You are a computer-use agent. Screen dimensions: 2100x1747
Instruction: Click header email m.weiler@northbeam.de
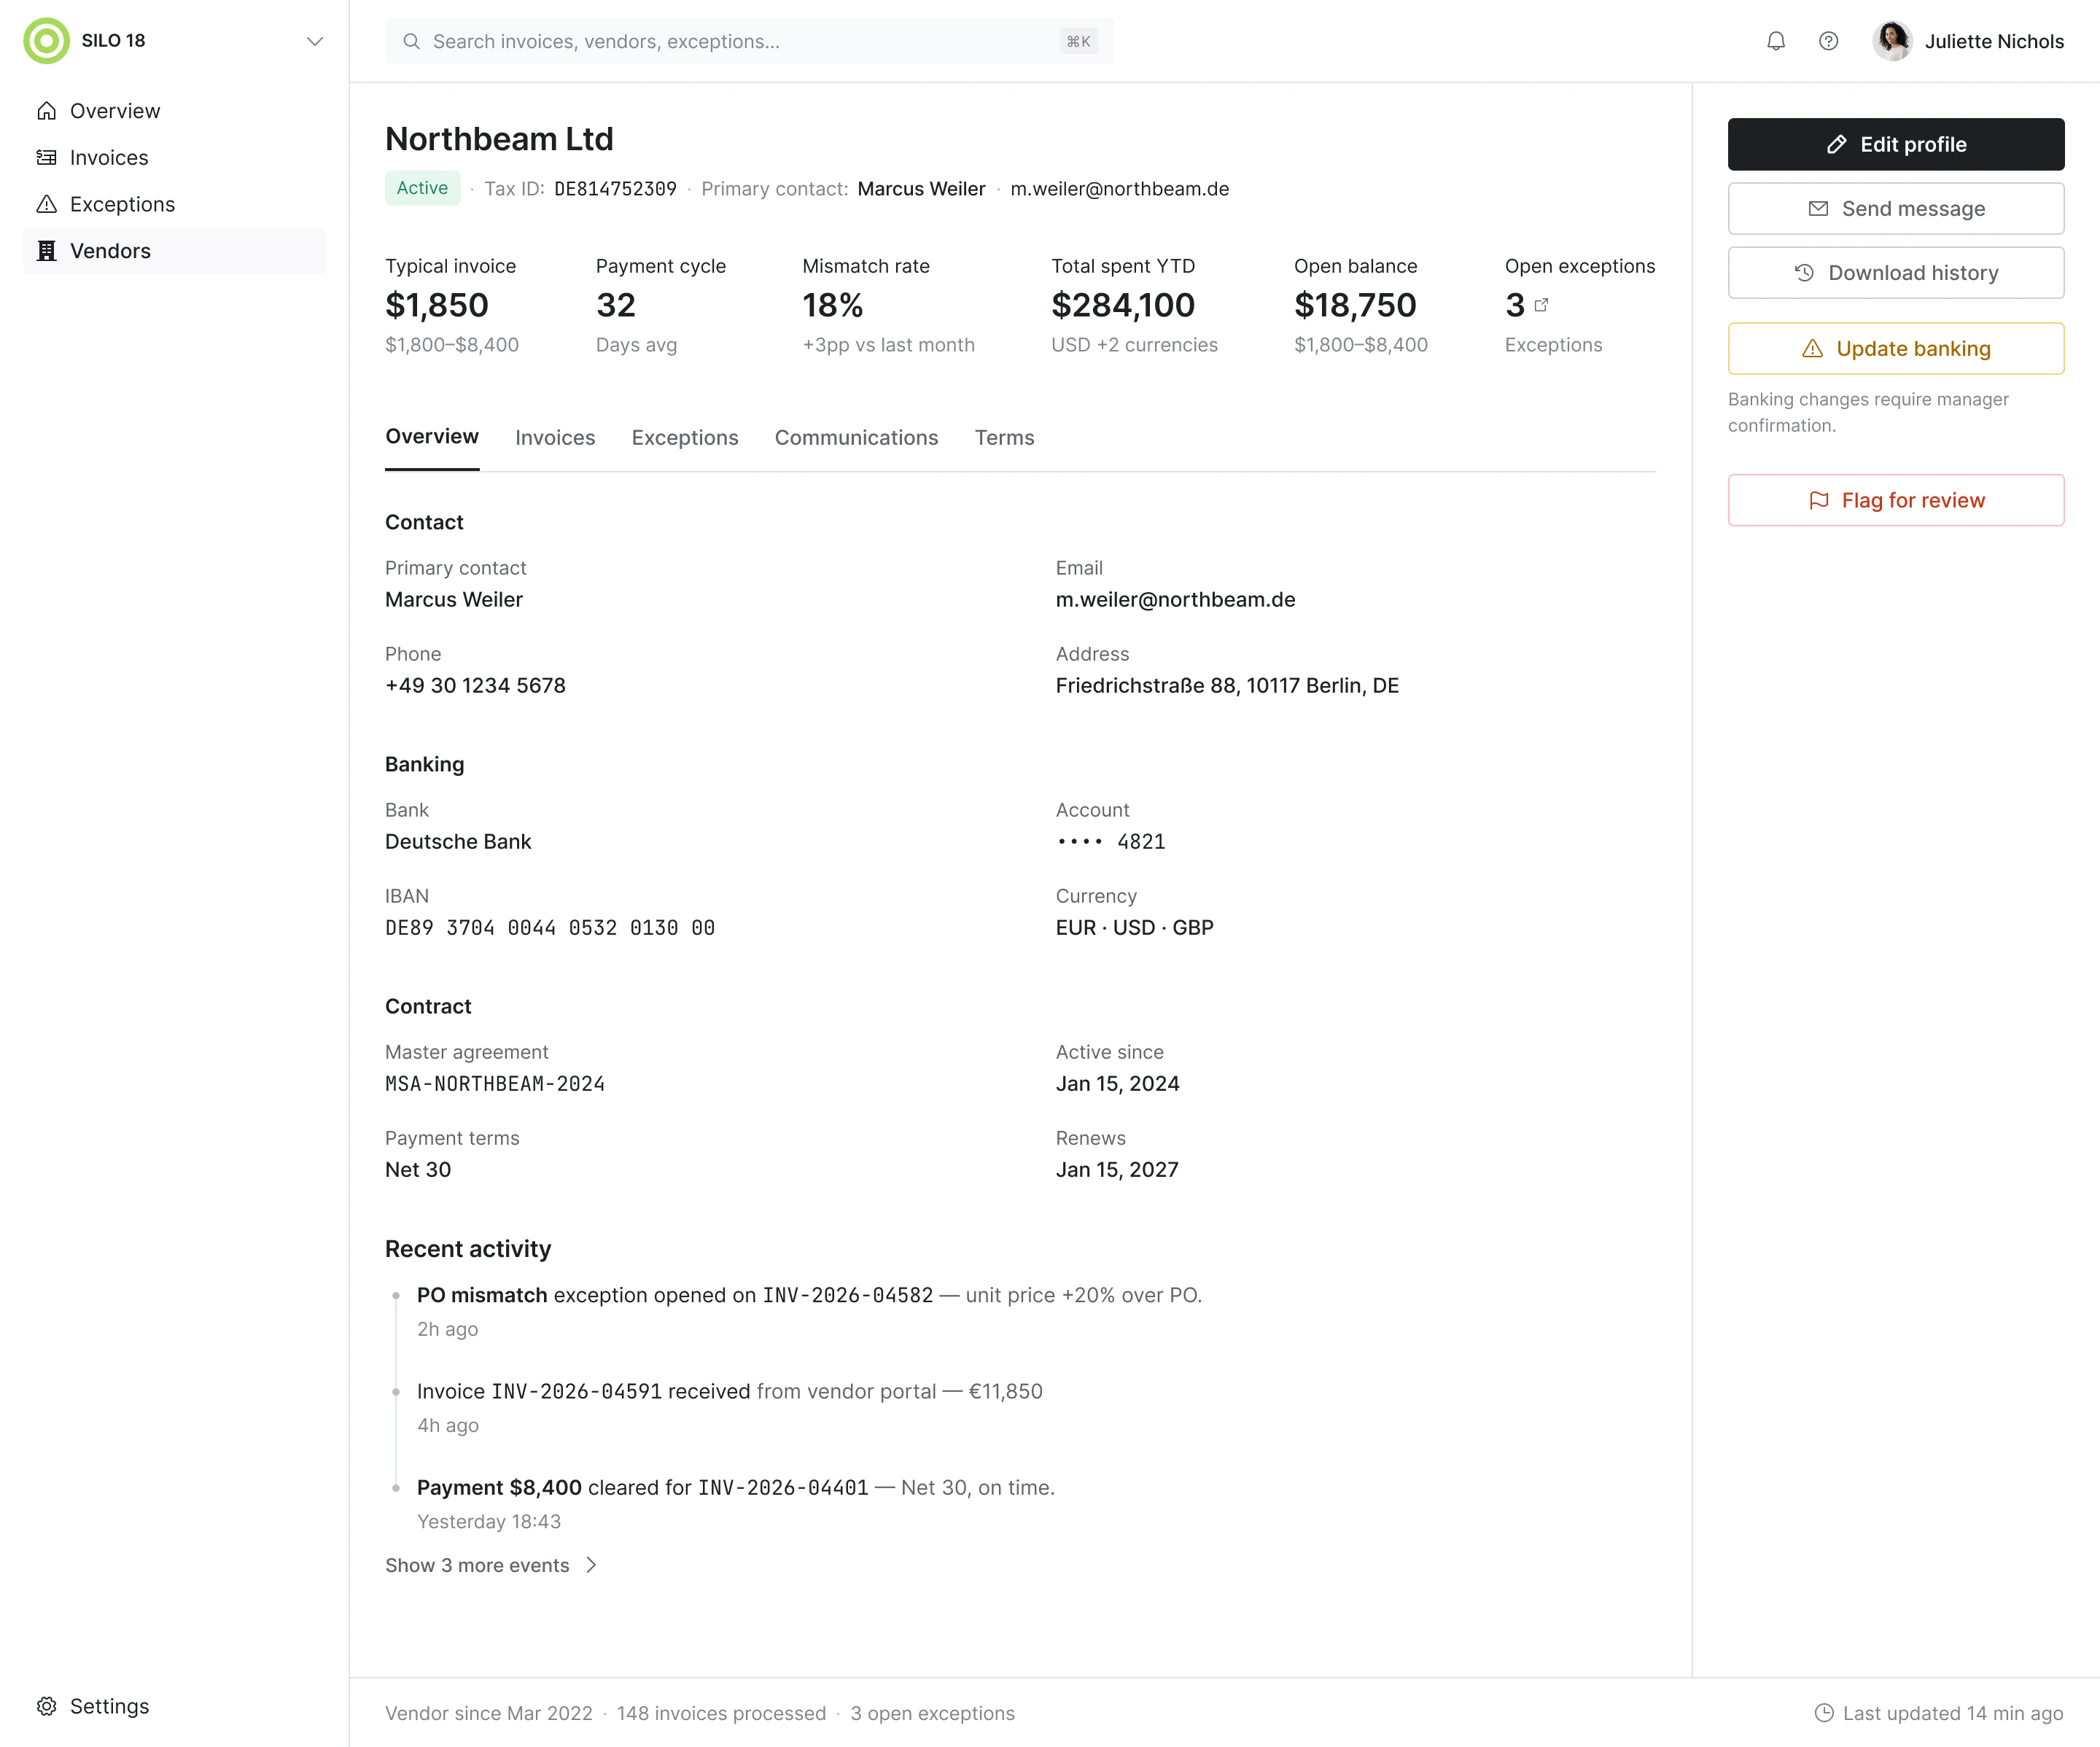click(1119, 189)
